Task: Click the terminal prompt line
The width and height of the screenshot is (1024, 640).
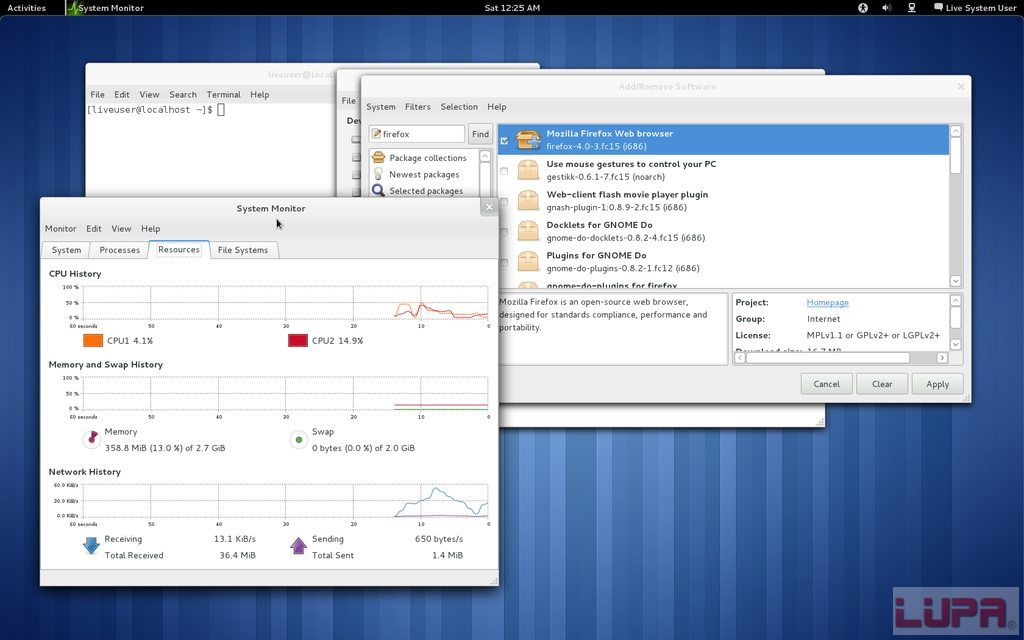Action: tap(155, 110)
